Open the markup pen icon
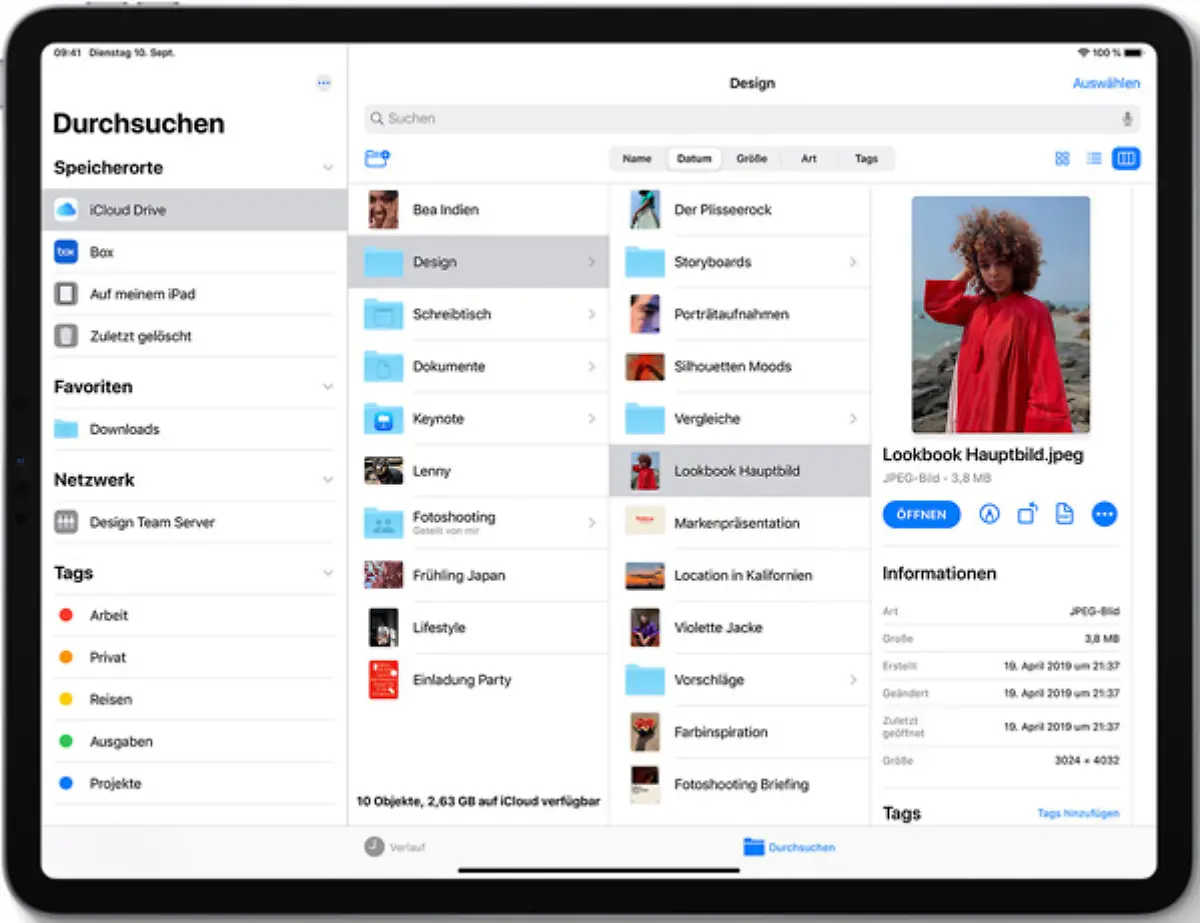 point(989,514)
